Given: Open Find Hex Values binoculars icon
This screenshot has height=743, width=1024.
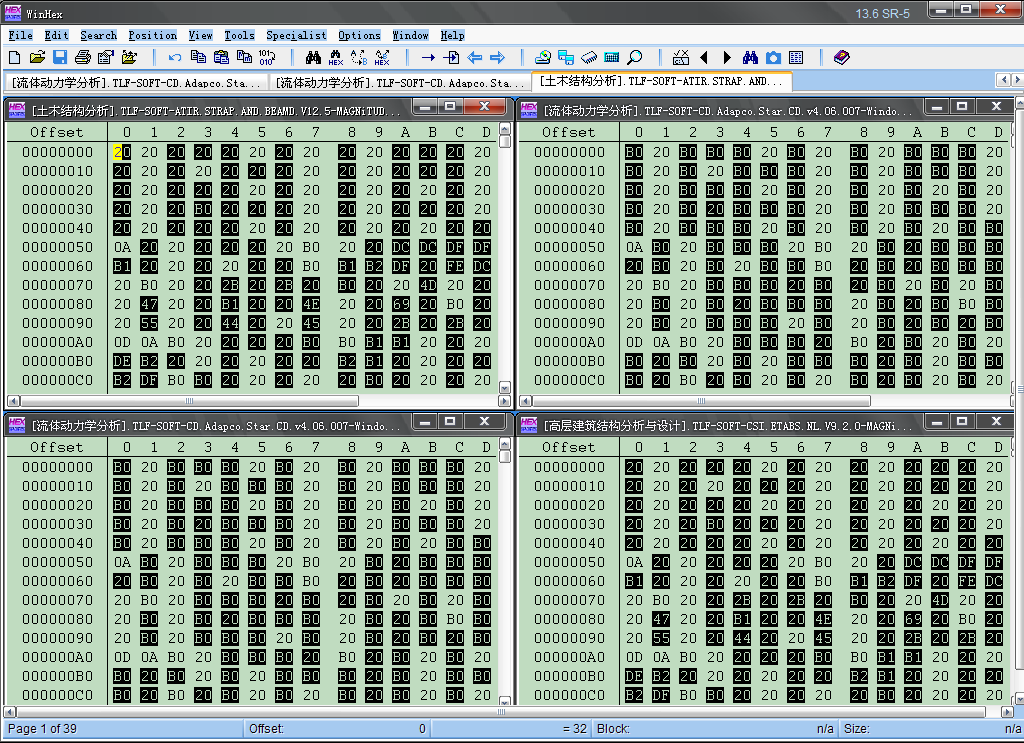Looking at the screenshot, I should (336, 57).
